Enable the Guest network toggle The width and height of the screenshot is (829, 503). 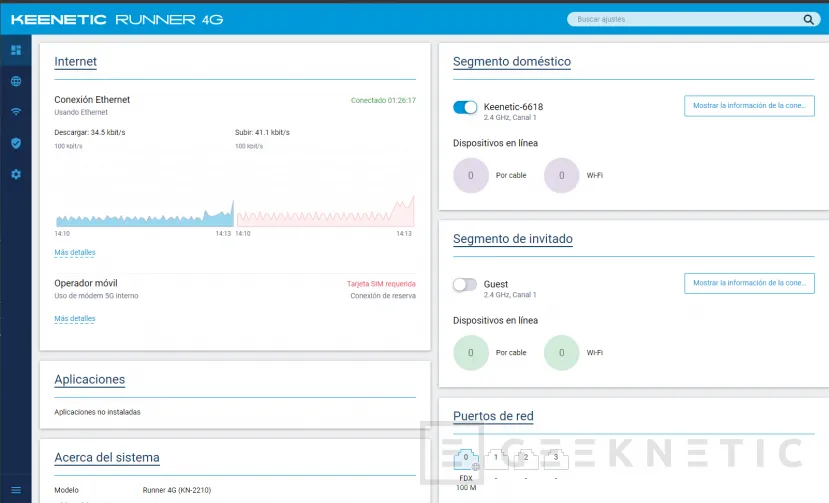pos(465,285)
